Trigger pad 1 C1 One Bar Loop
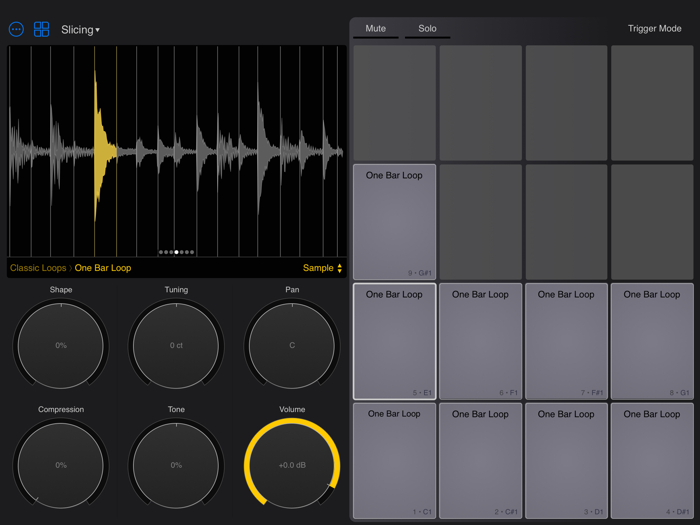The width and height of the screenshot is (700, 525). [394, 460]
